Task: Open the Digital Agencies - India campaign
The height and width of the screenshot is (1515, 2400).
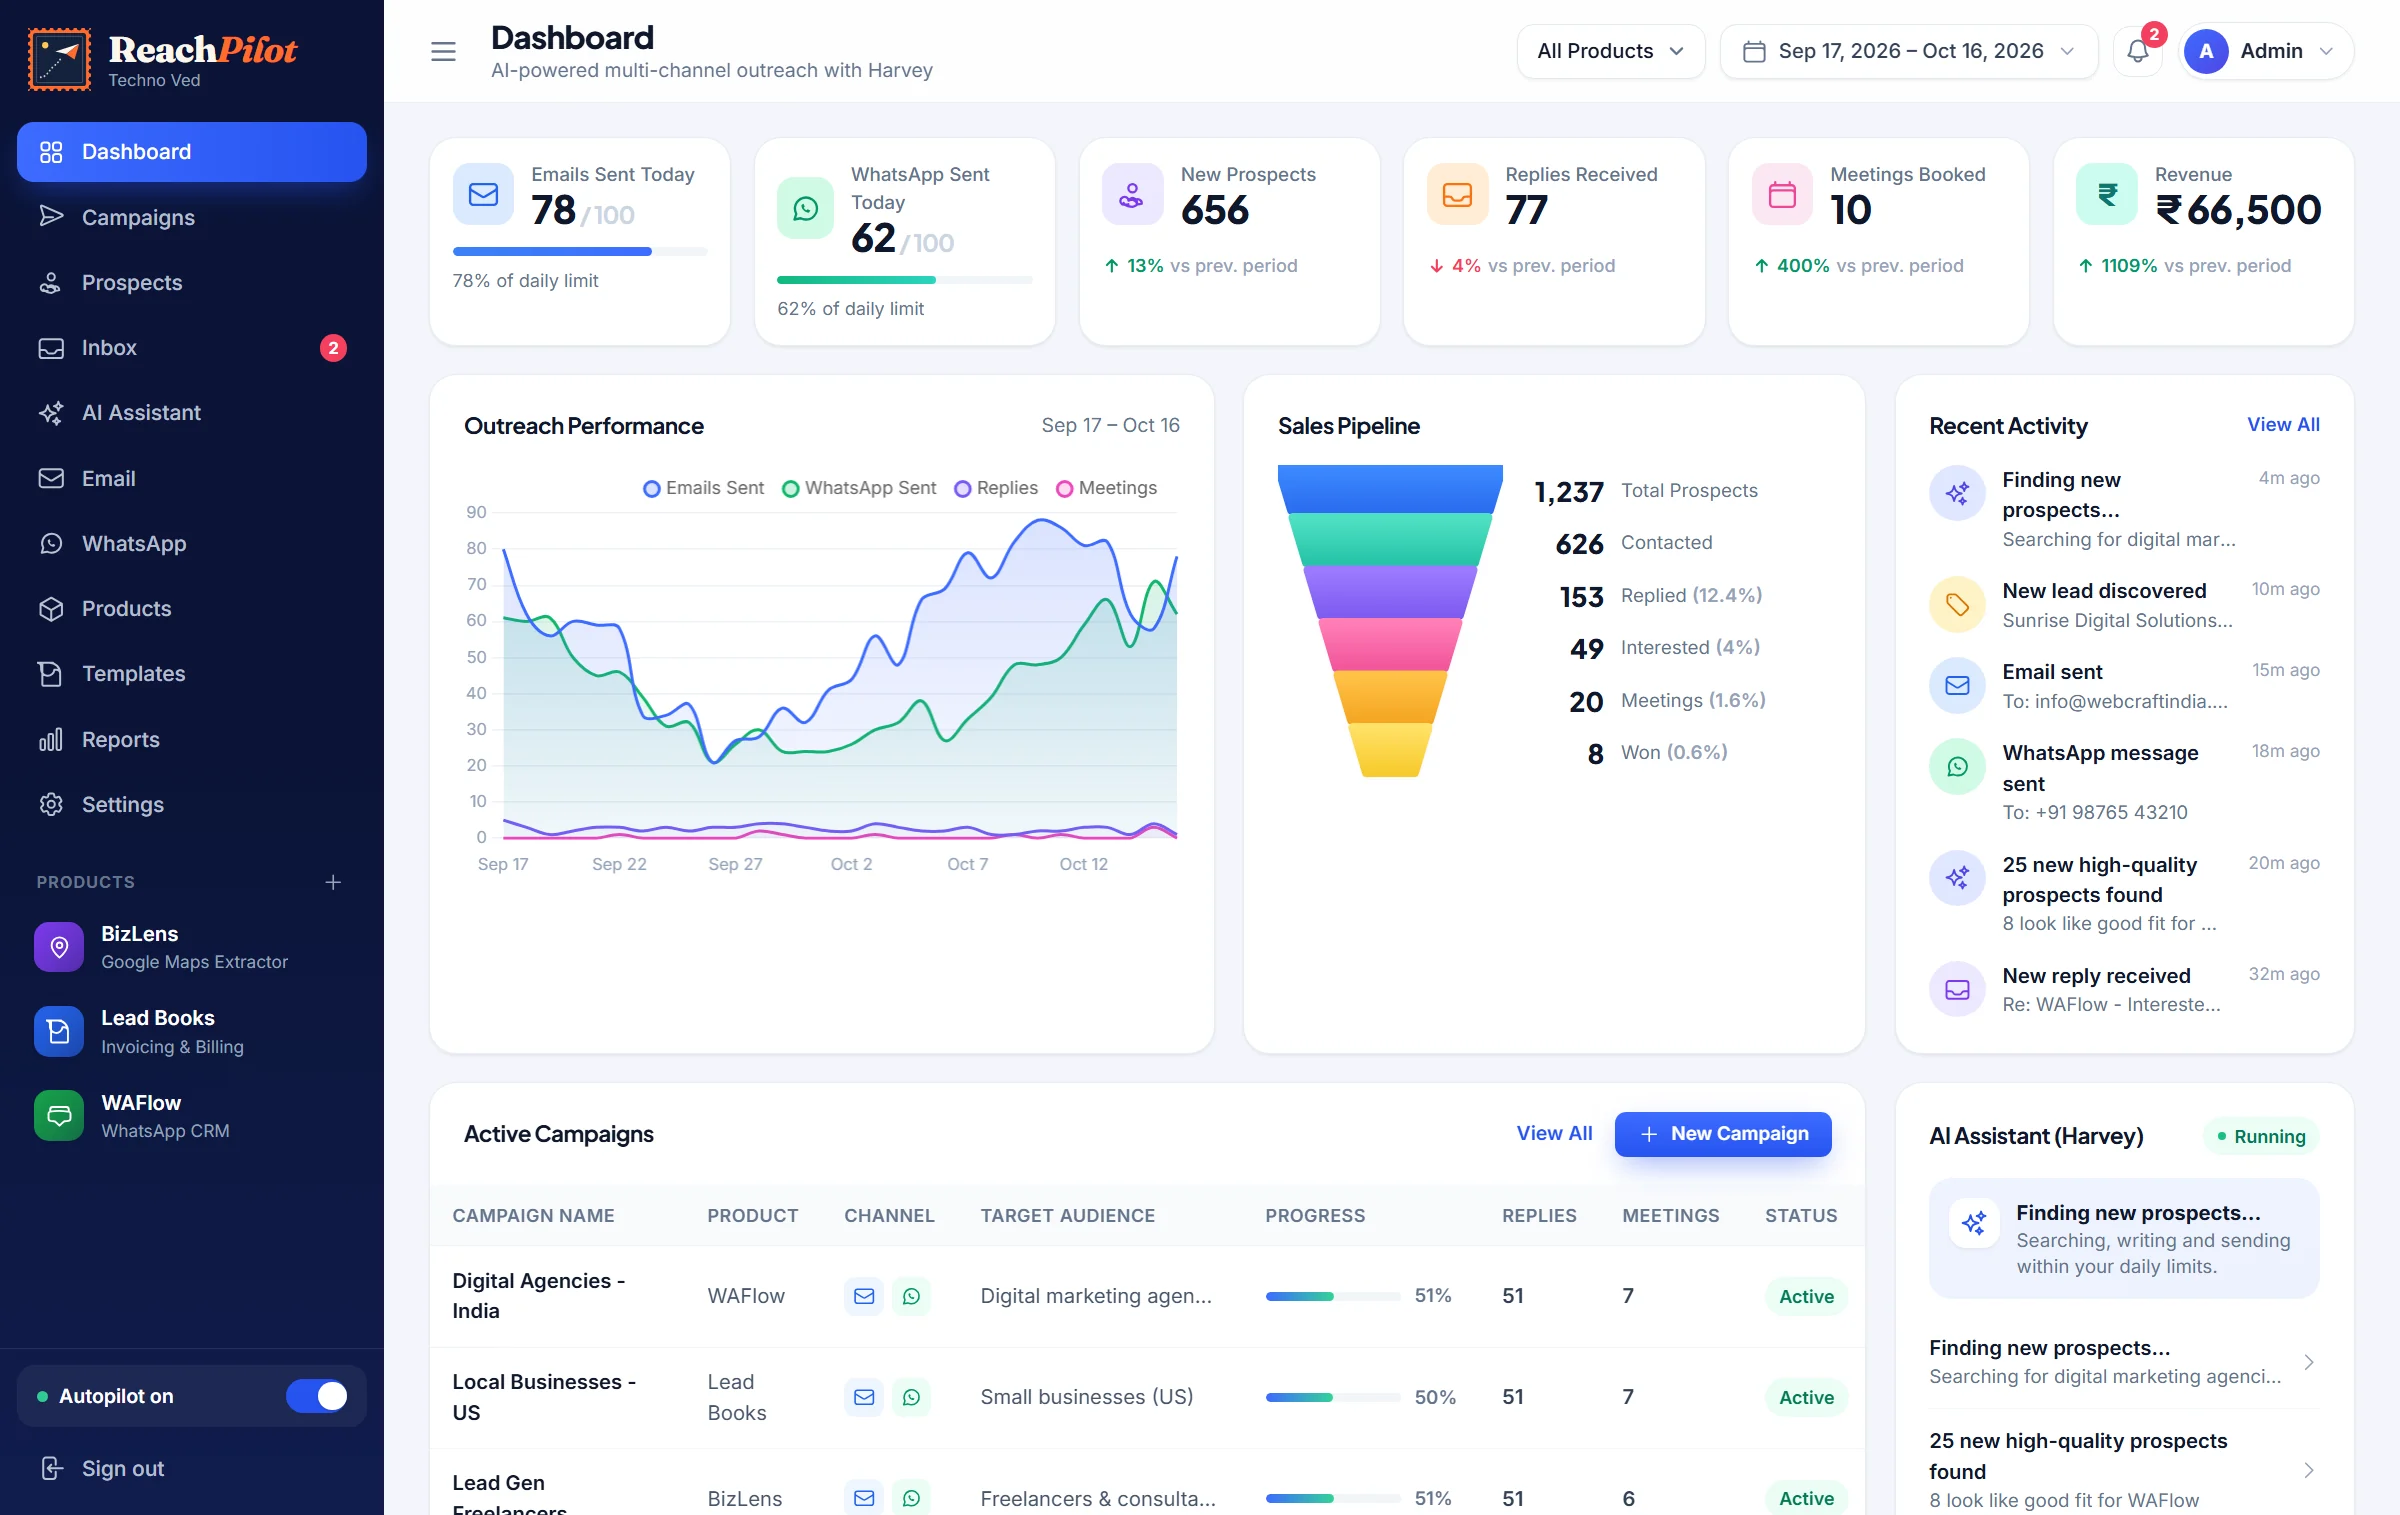Action: (538, 1296)
